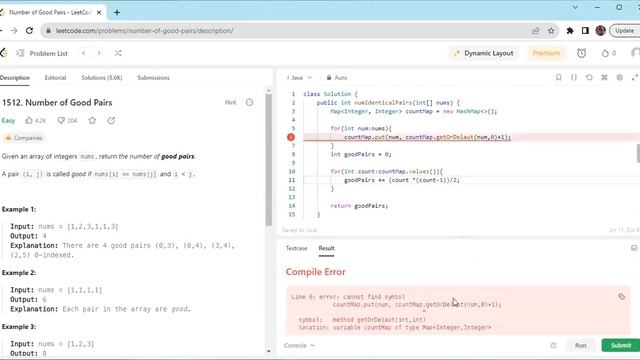The width and height of the screenshot is (640, 360).
Task: Open a new browser tab
Action: point(117,12)
